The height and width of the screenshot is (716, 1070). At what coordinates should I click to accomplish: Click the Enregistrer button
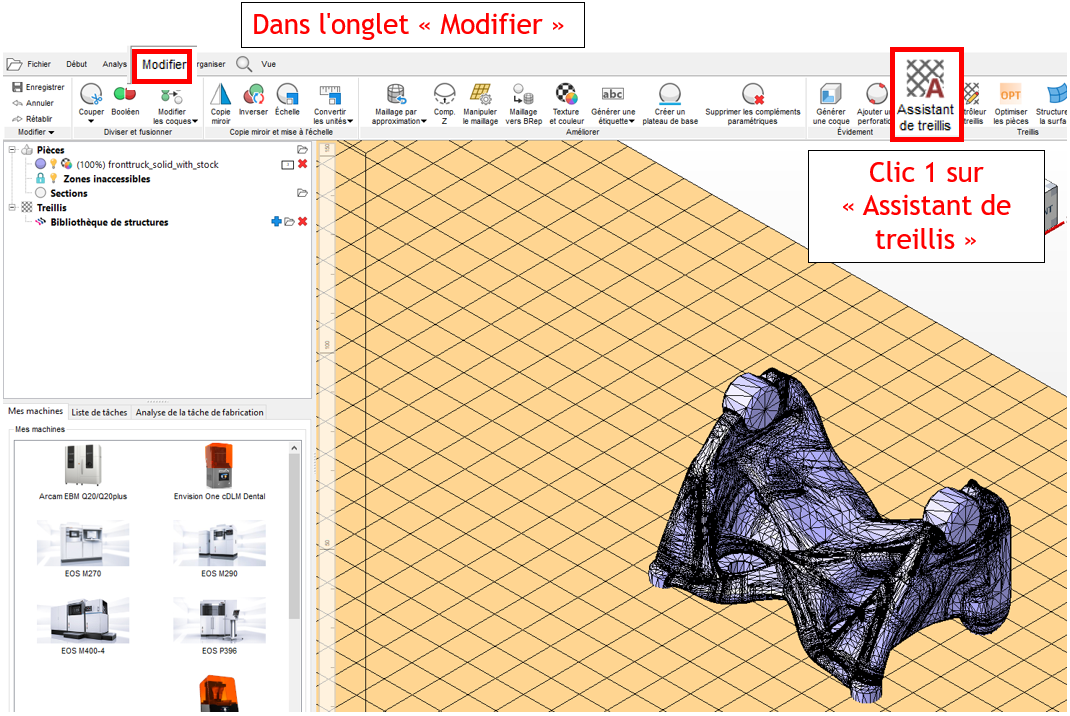38,87
